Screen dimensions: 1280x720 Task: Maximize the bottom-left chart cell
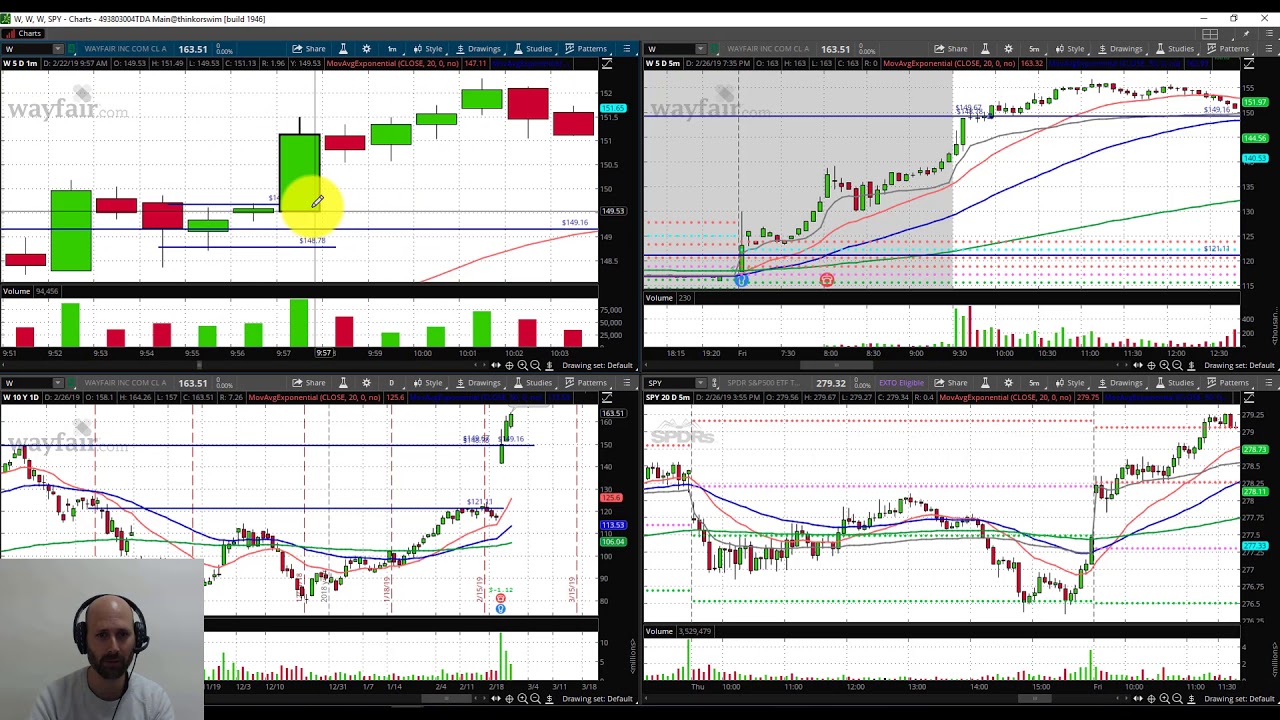(x=606, y=398)
